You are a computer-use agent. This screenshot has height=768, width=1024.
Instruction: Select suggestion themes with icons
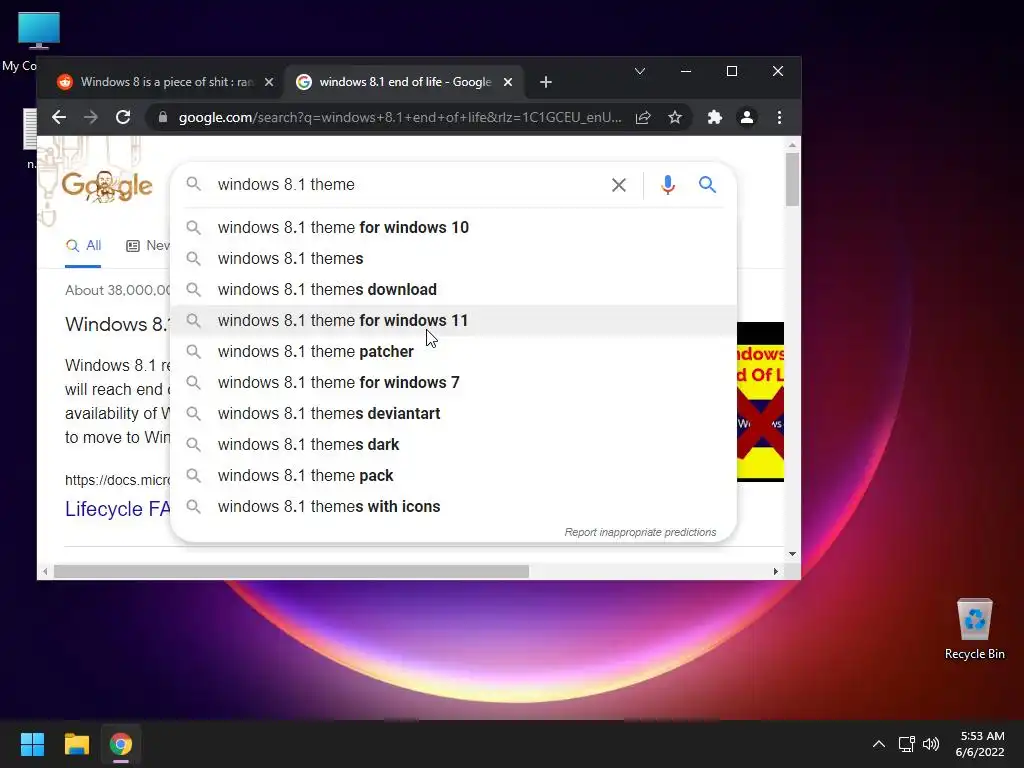(x=453, y=507)
